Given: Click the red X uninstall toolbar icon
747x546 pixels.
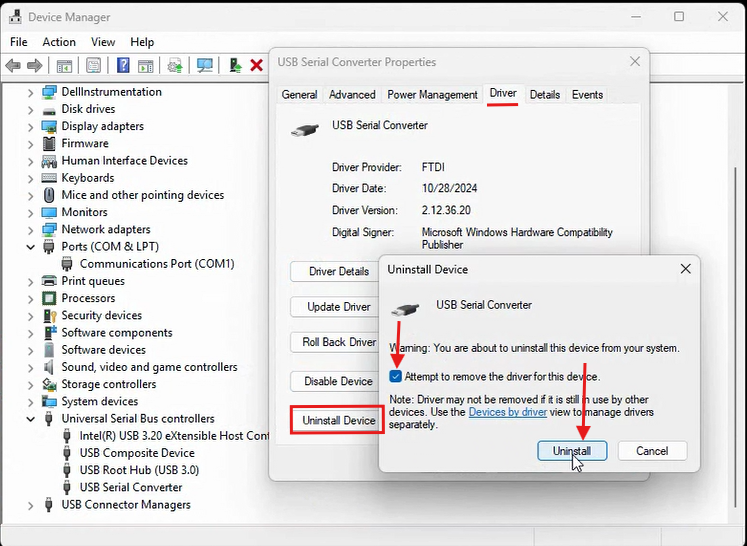Looking at the screenshot, I should (x=256, y=66).
